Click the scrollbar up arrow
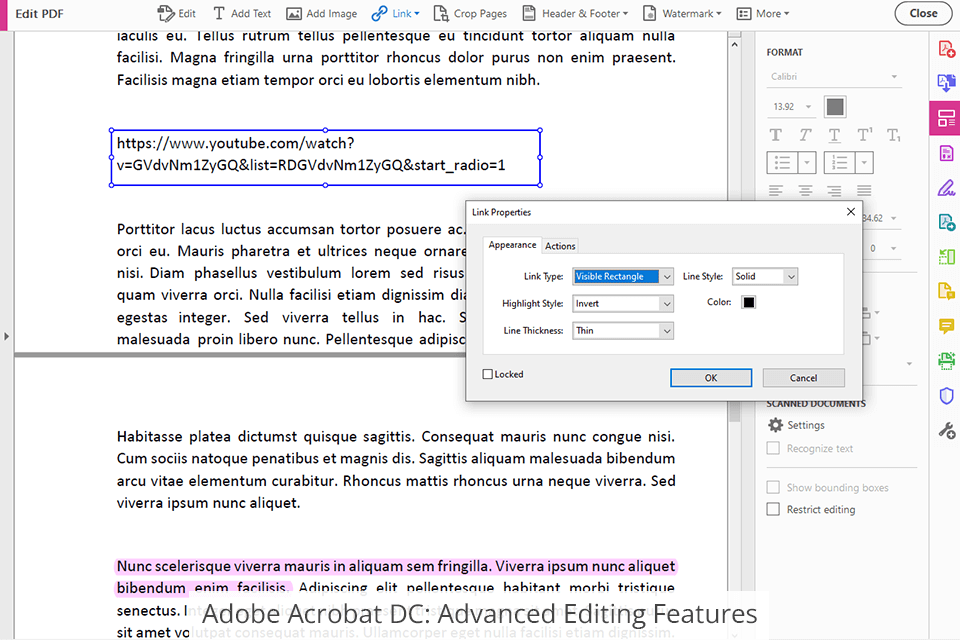The width and height of the screenshot is (960, 640). tap(735, 45)
